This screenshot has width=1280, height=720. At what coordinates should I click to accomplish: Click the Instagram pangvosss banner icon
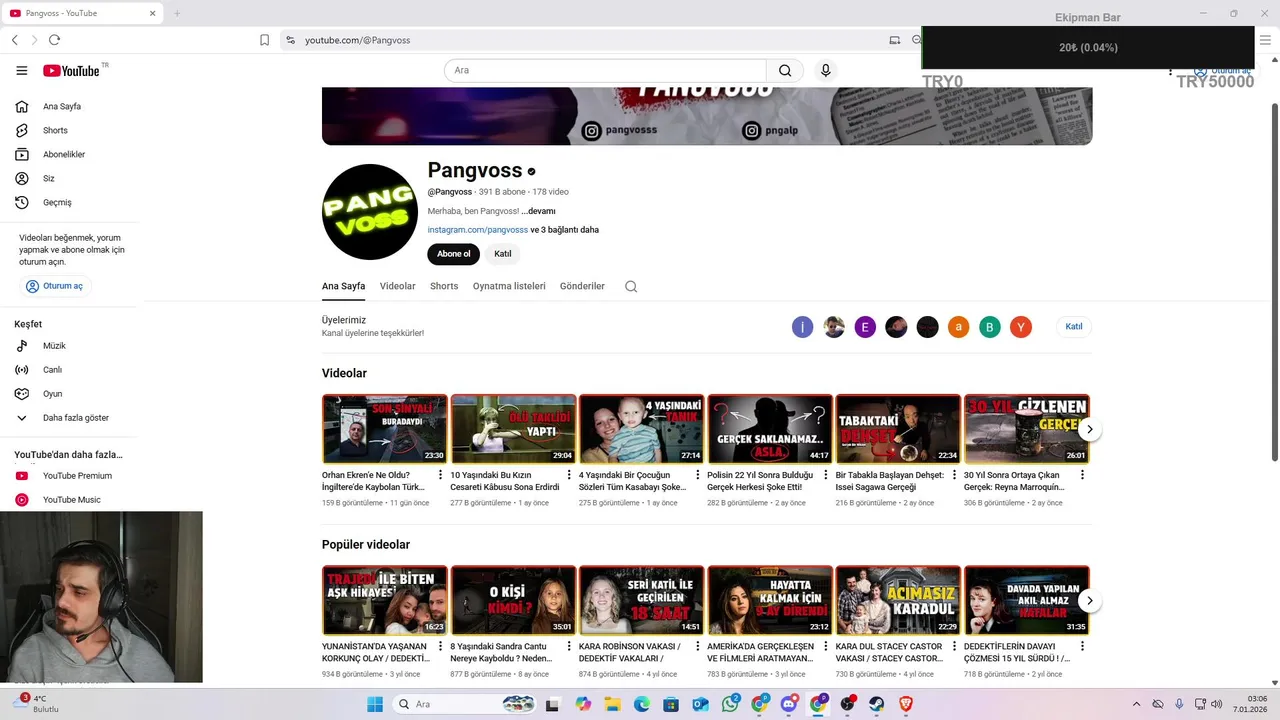[591, 131]
